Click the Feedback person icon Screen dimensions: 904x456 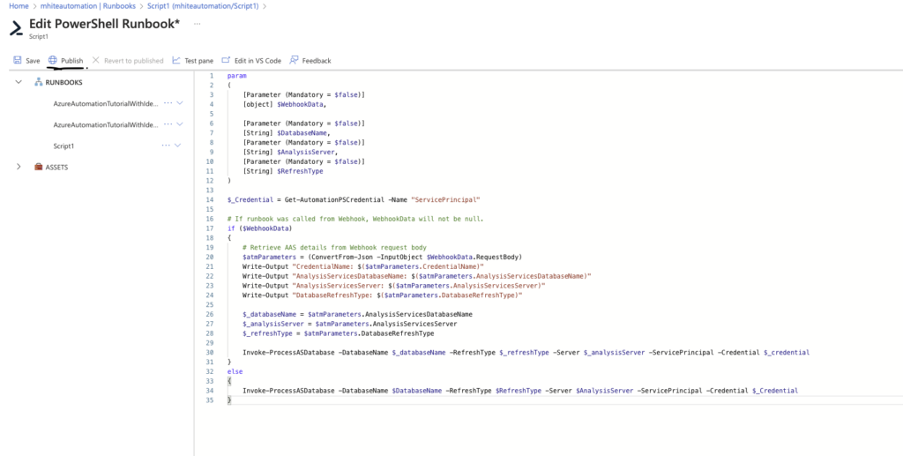pyautogui.click(x=294, y=60)
